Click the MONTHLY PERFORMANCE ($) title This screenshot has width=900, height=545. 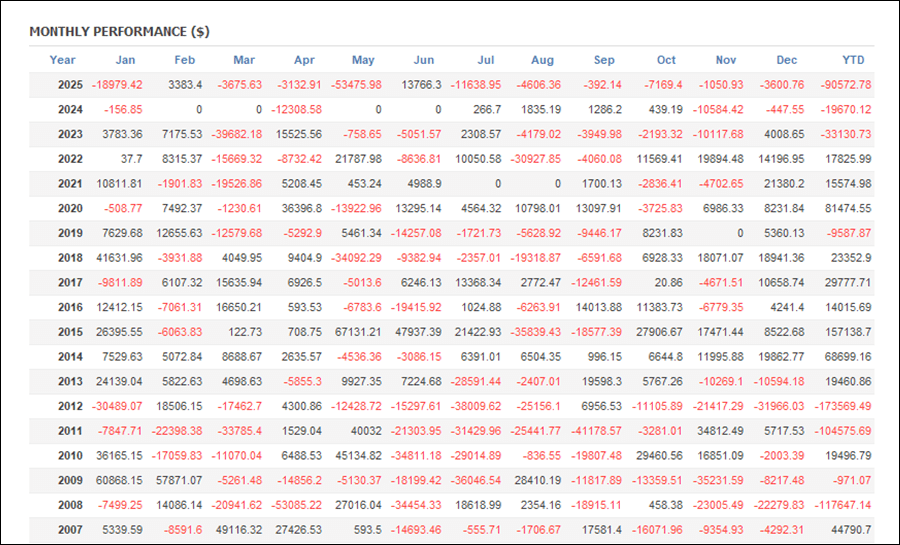[119, 31]
